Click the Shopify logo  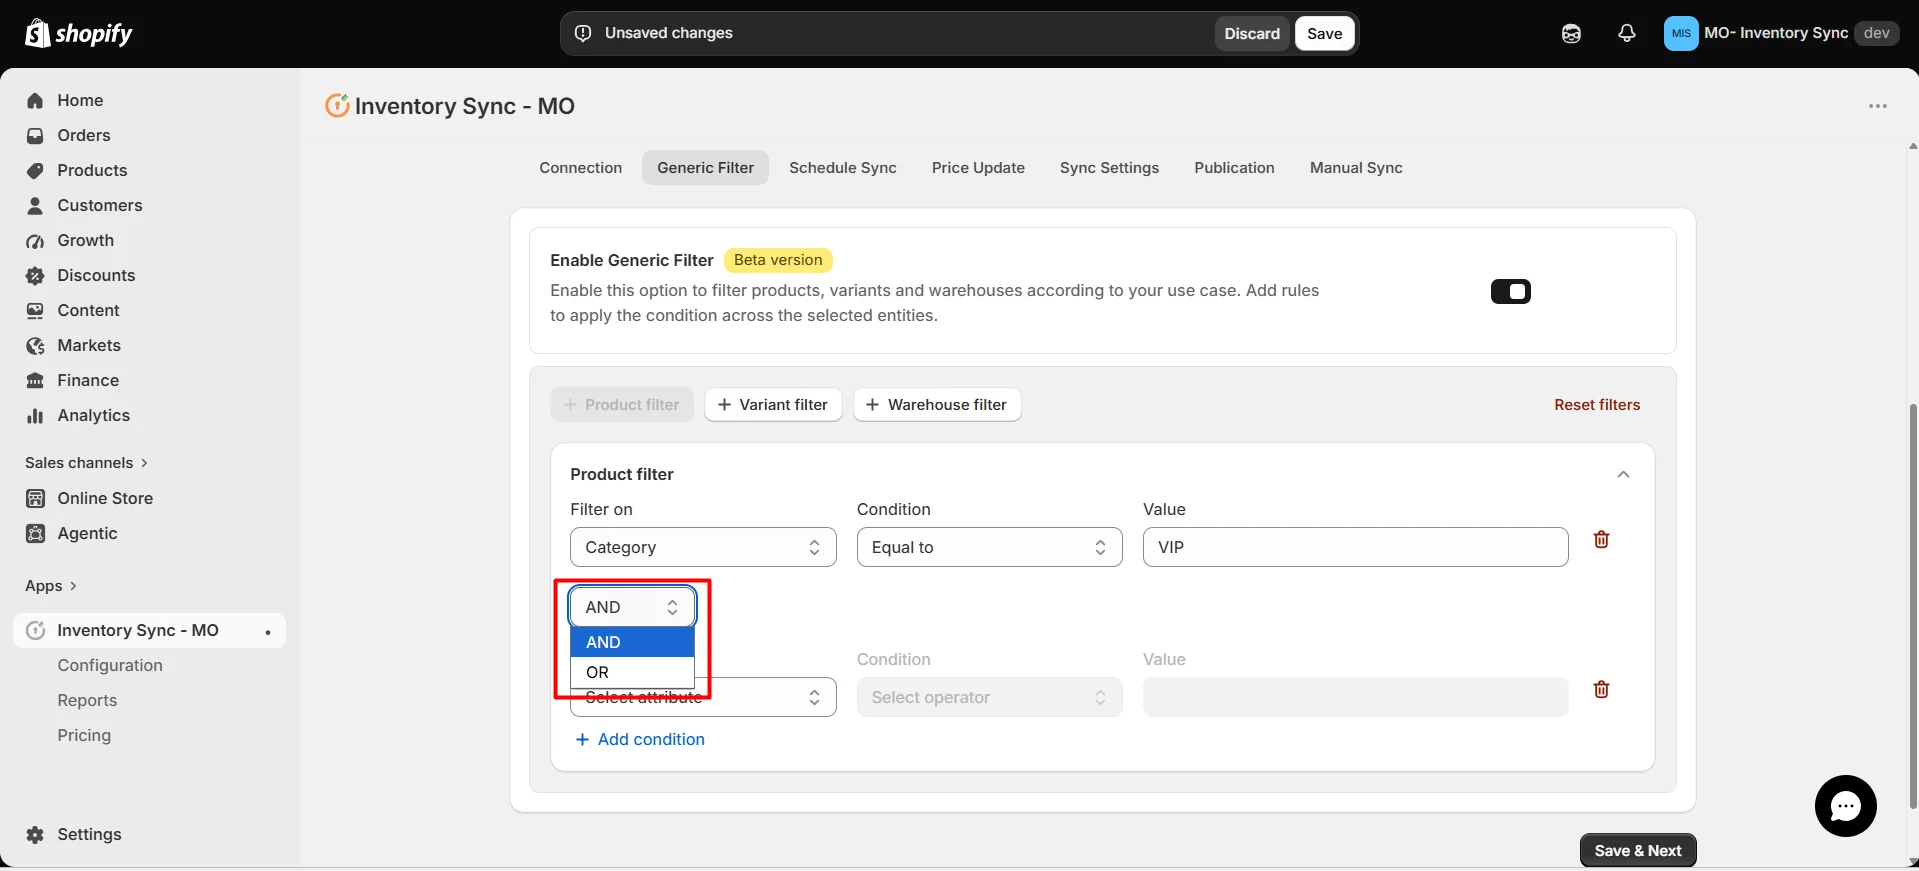pyautogui.click(x=78, y=33)
